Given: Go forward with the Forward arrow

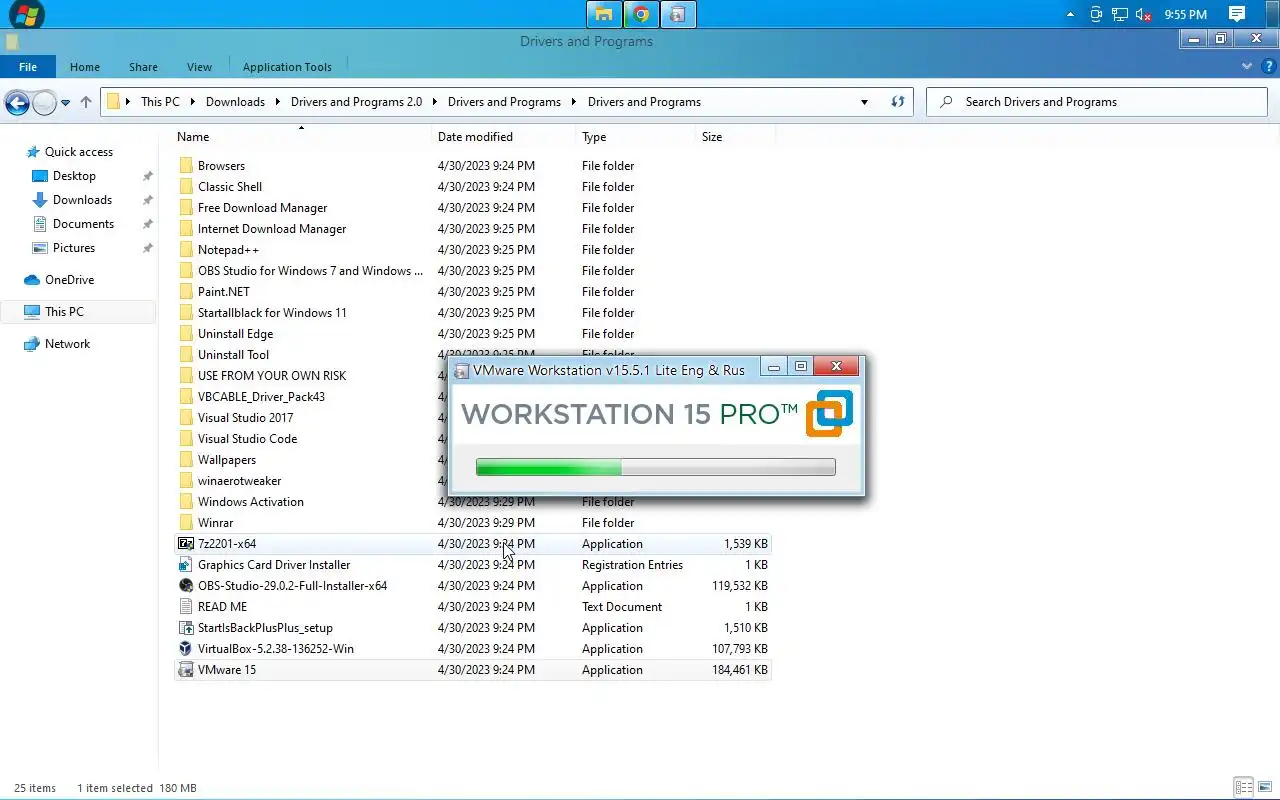Looking at the screenshot, I should point(44,102).
